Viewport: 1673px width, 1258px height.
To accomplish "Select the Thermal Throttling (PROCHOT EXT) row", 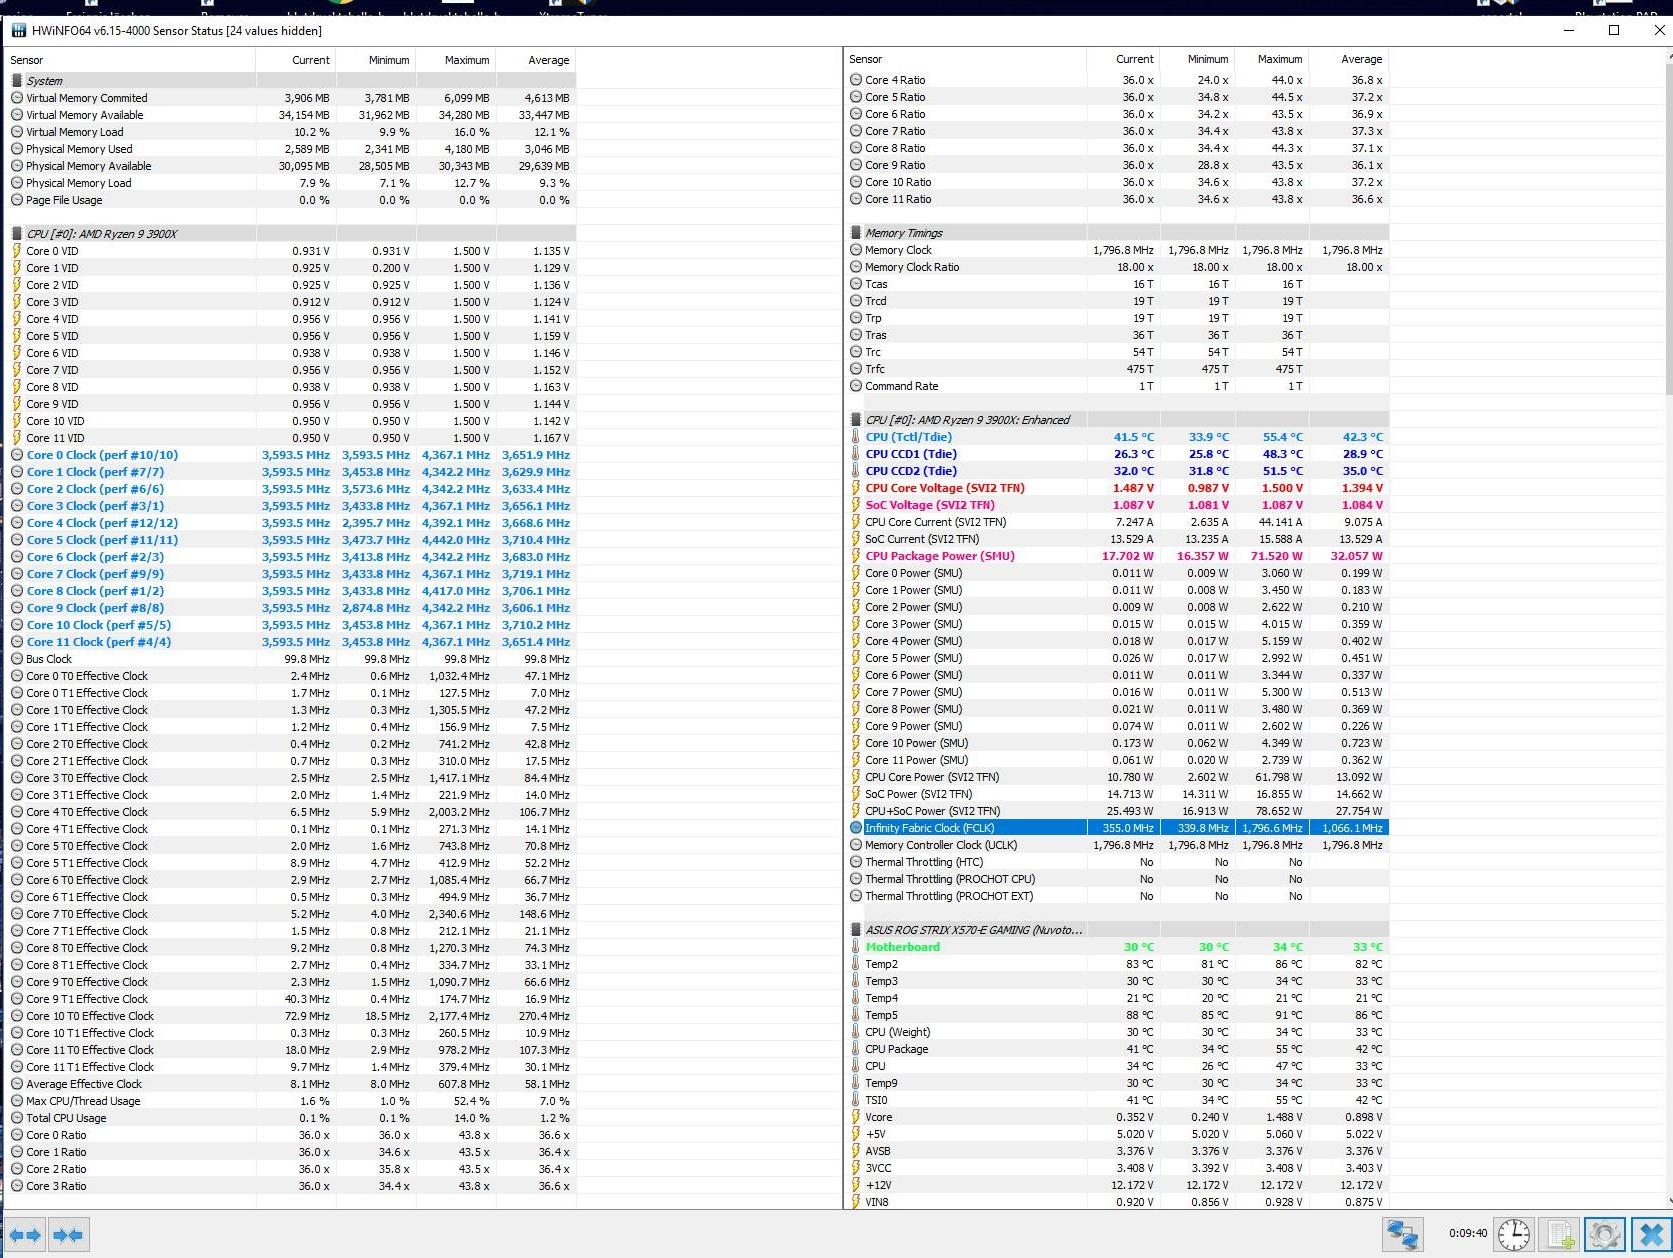I will coord(1117,896).
